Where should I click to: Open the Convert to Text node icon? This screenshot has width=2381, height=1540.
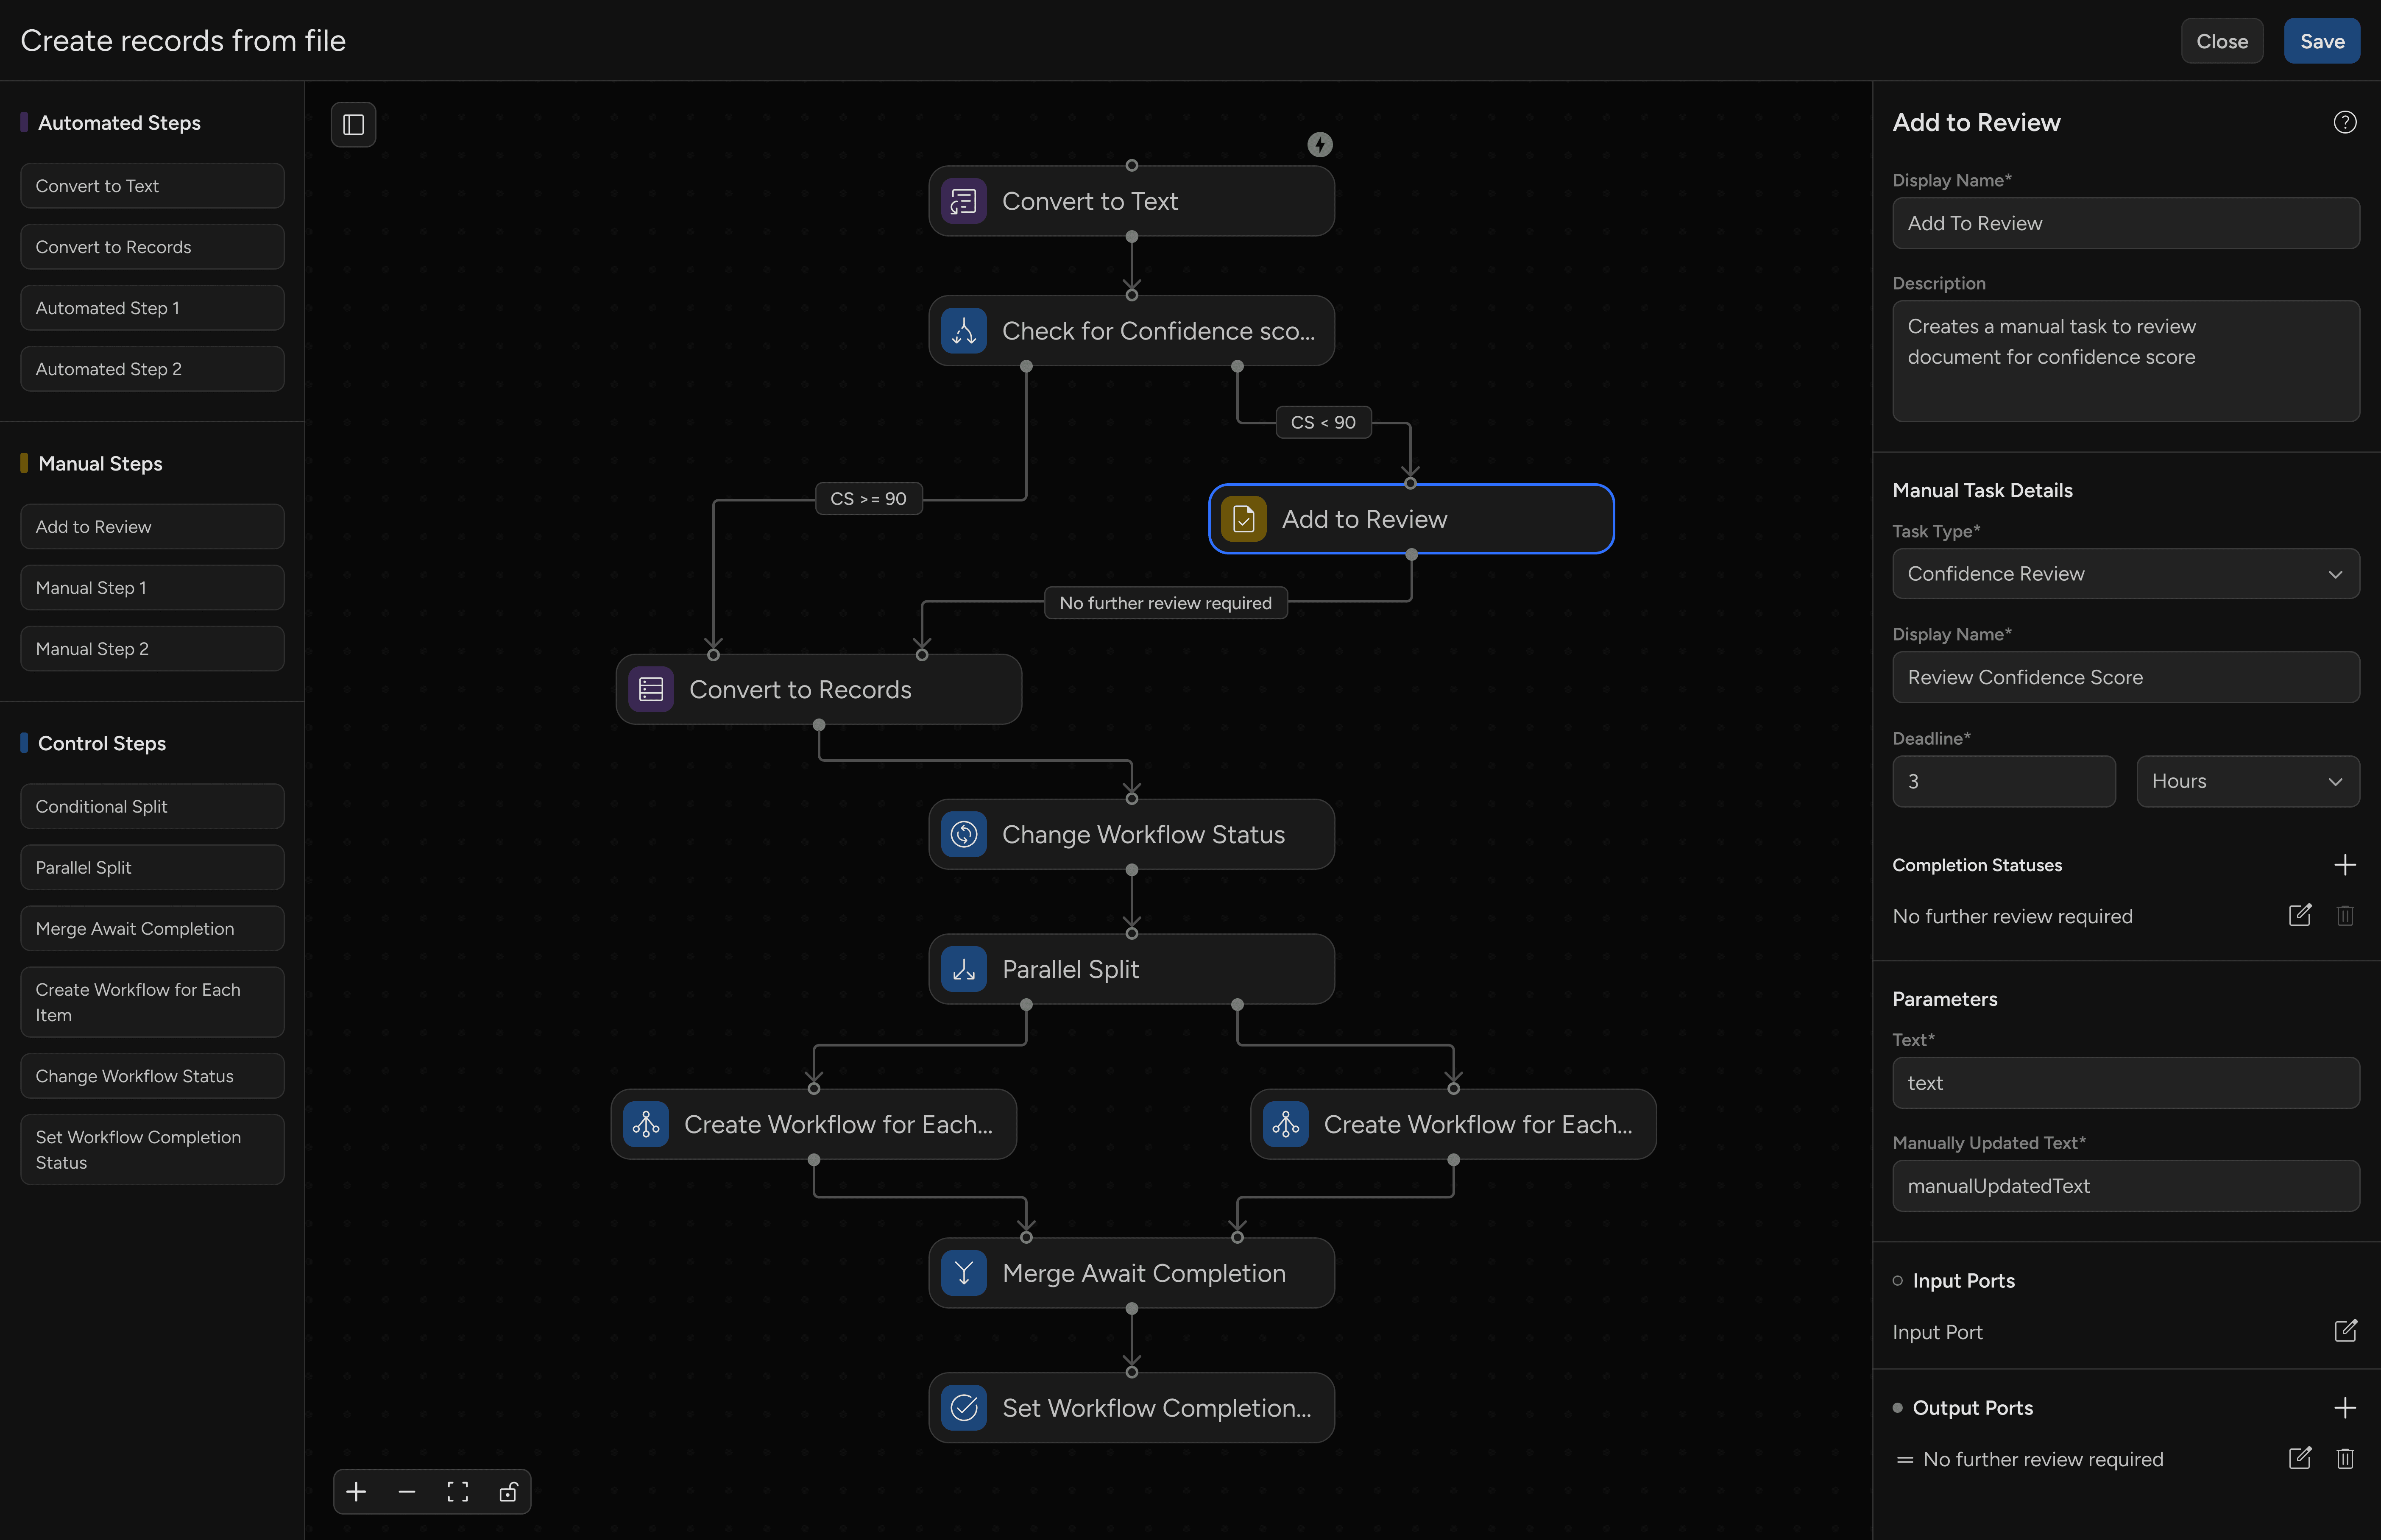coord(963,200)
